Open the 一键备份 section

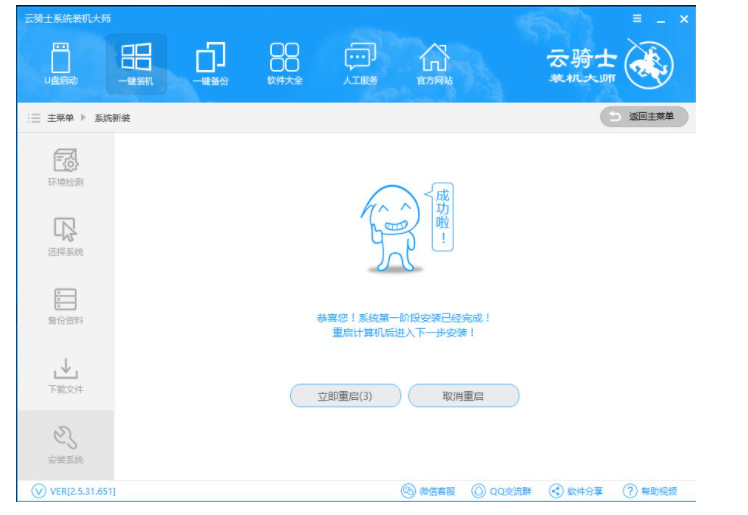pyautogui.click(x=210, y=64)
